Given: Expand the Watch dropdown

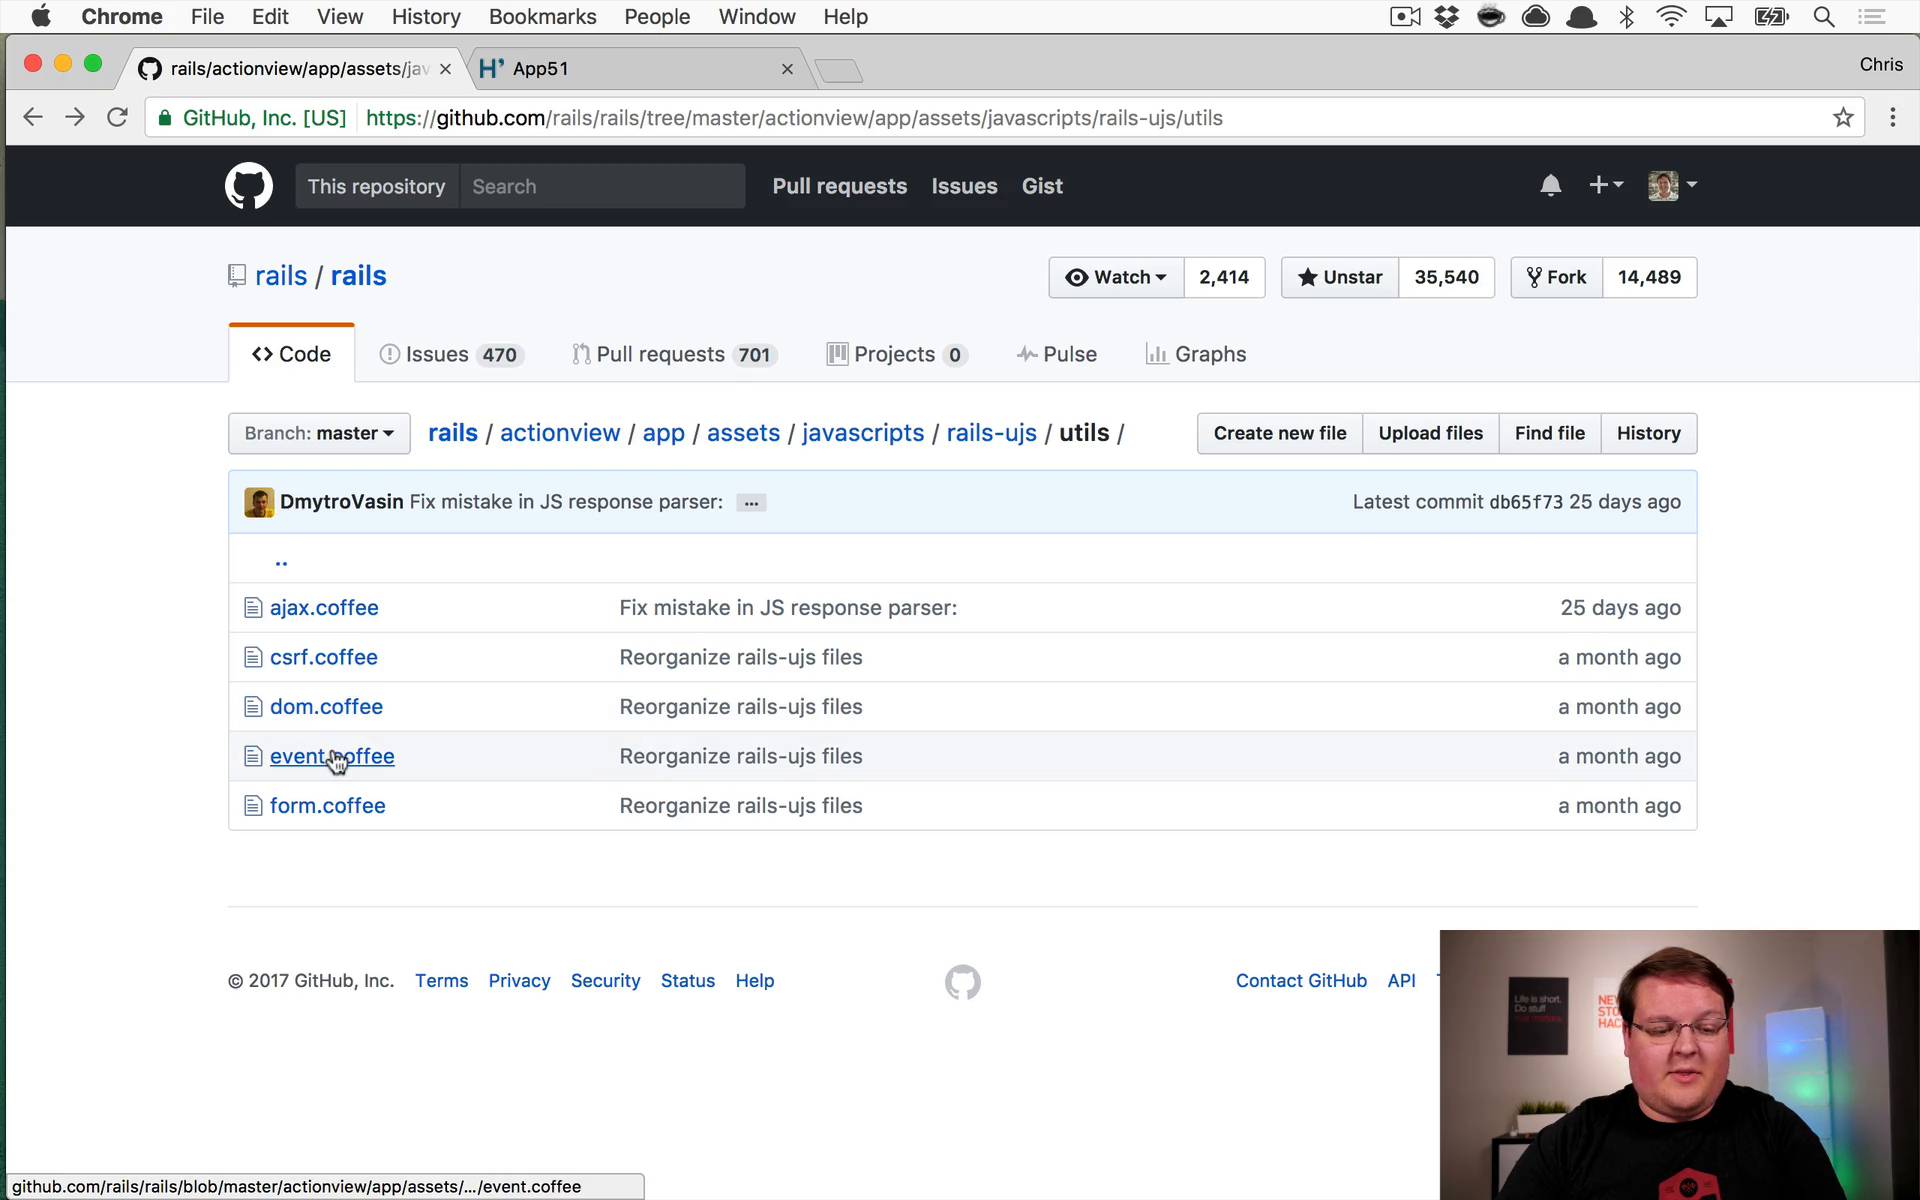Looking at the screenshot, I should [1116, 278].
